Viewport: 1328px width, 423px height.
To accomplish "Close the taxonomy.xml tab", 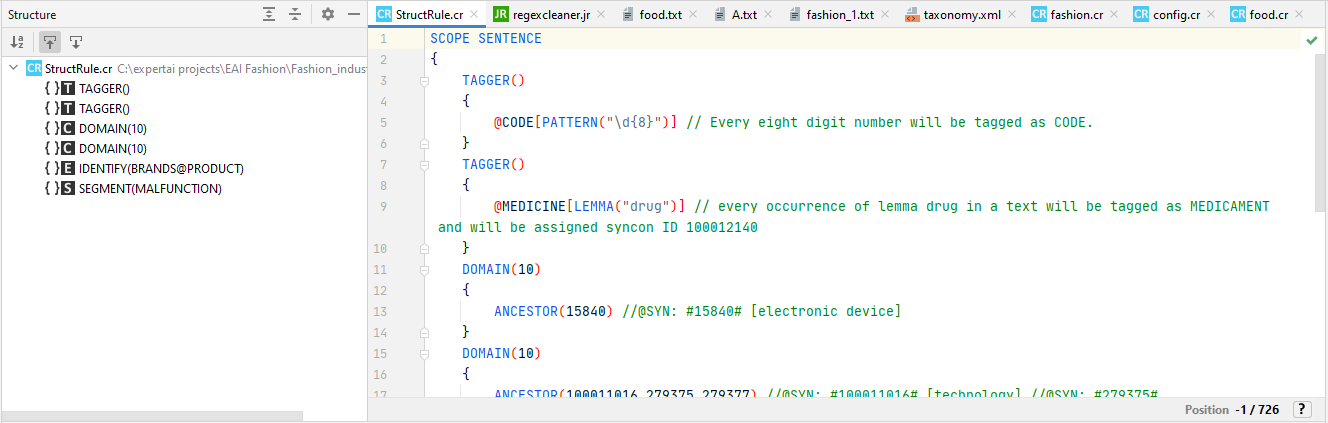I will [1012, 15].
